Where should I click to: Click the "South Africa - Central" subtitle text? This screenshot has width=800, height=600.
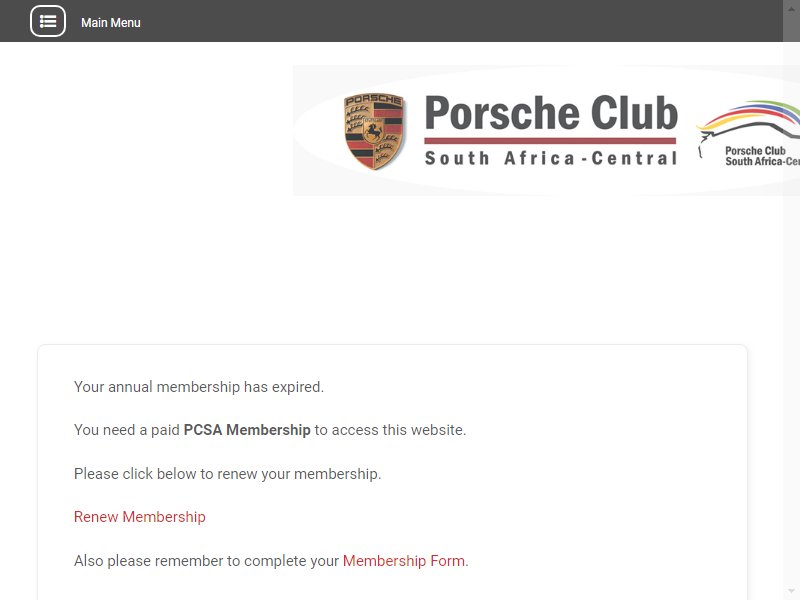pyautogui.click(x=551, y=158)
